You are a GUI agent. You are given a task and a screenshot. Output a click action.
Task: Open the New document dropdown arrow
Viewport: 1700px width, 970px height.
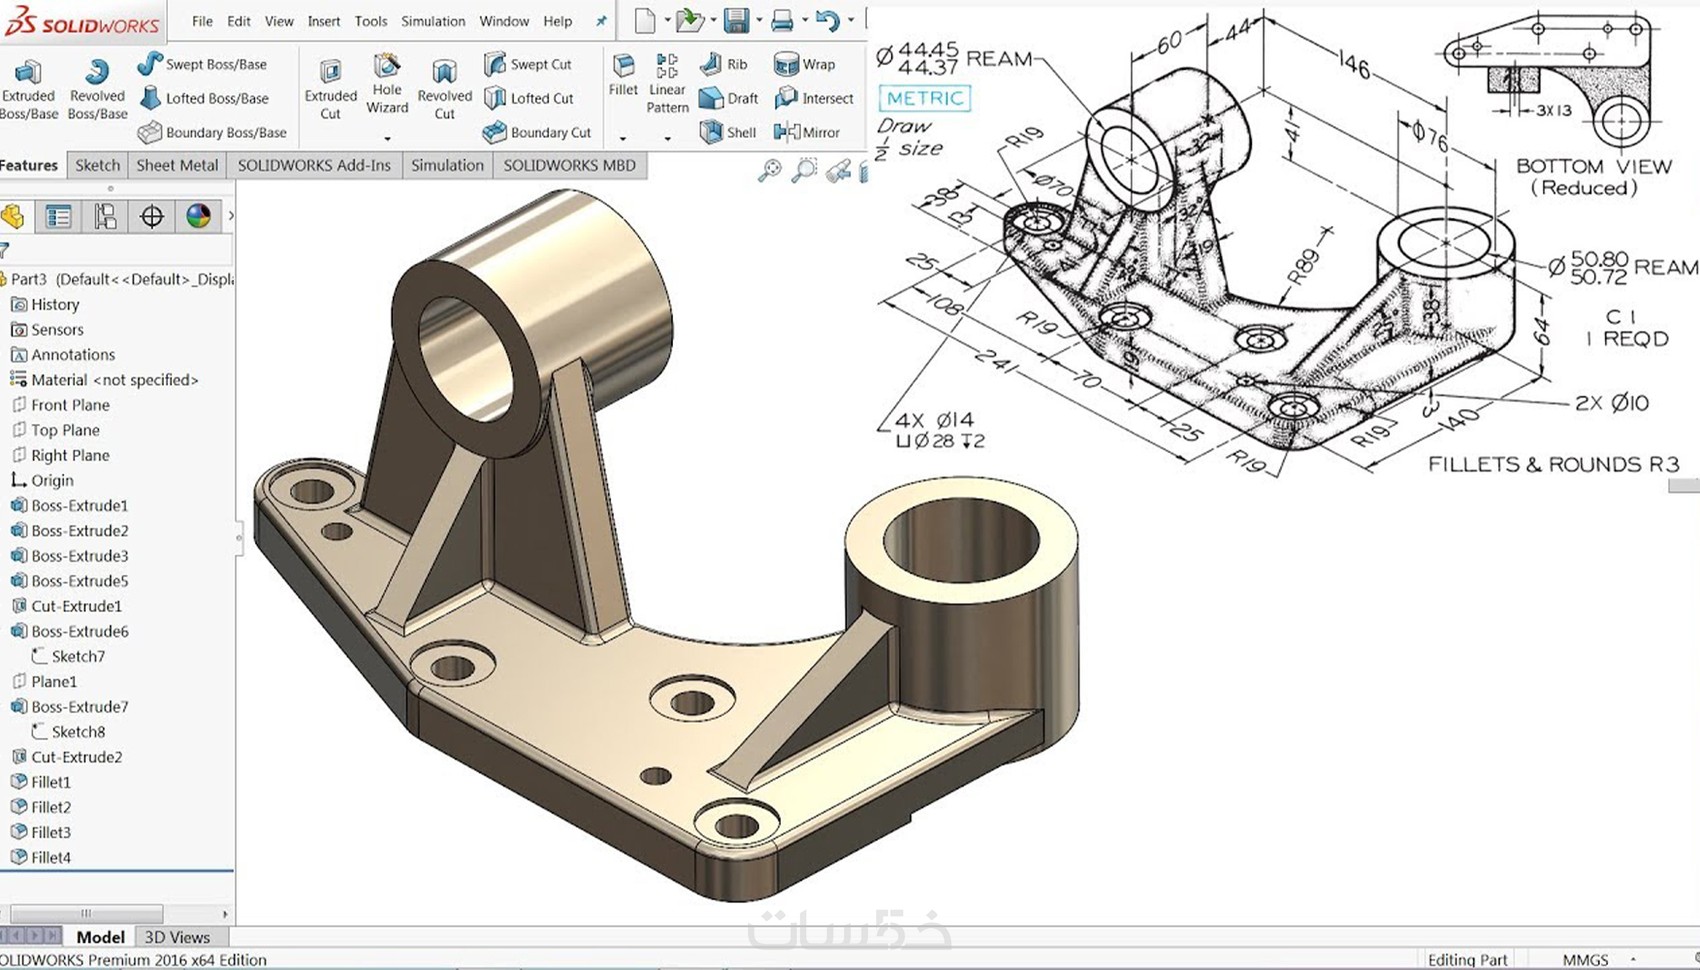coord(667,20)
